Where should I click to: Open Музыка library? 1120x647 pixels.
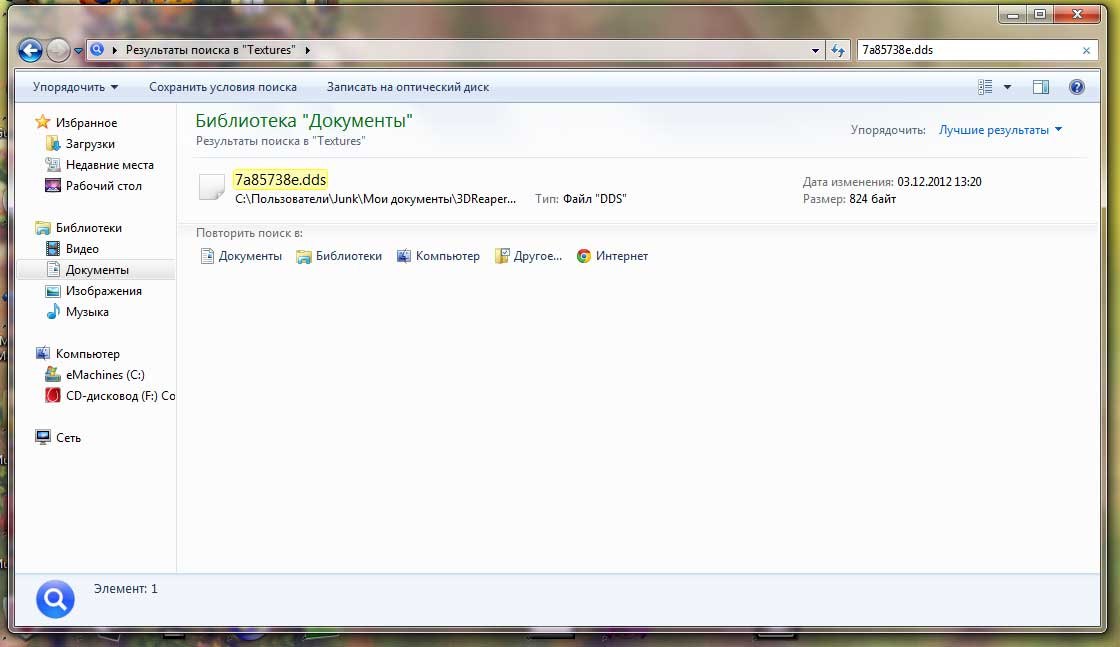pos(87,312)
